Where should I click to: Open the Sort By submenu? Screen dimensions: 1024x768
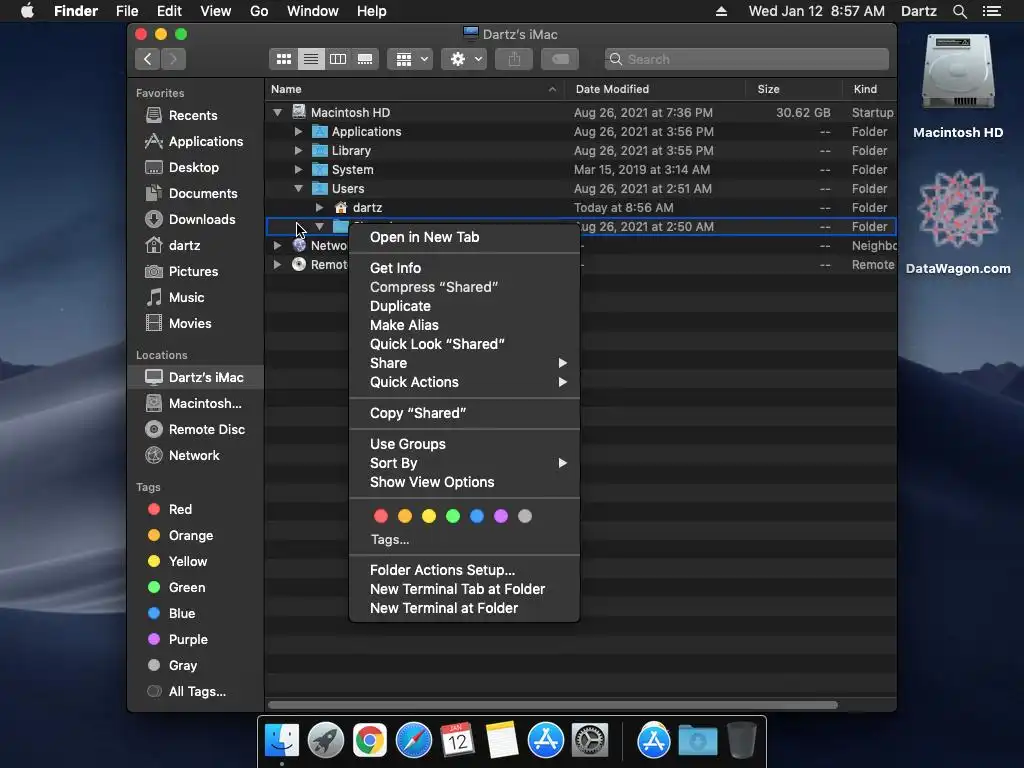[464, 463]
